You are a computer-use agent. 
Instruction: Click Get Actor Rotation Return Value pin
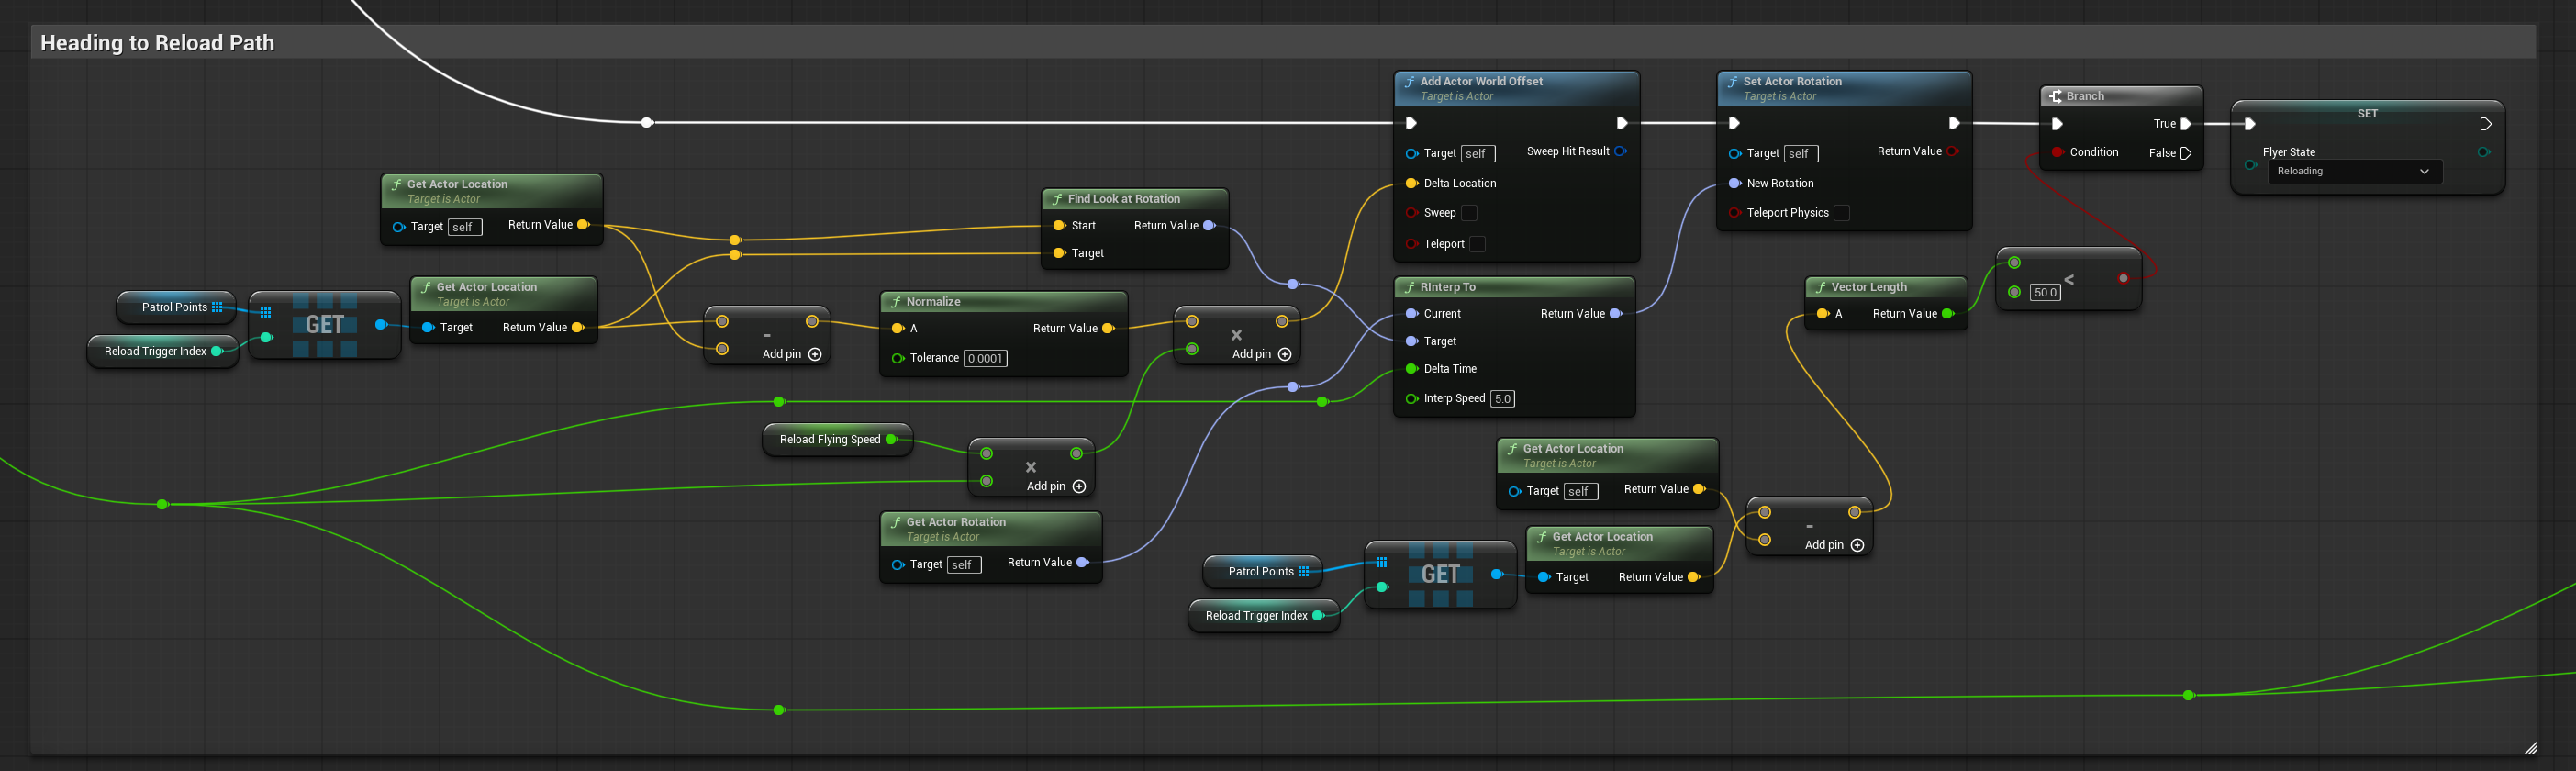(x=1082, y=563)
